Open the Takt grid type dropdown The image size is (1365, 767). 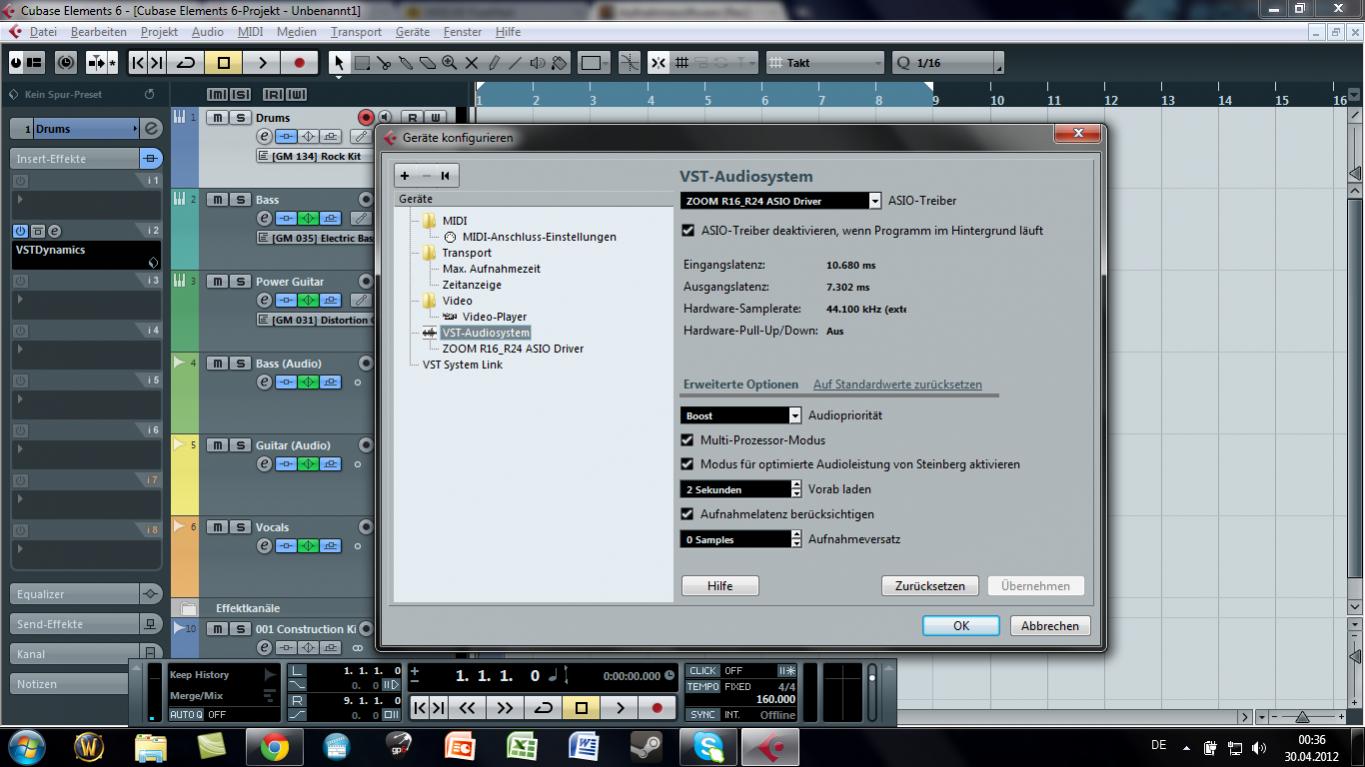(826, 63)
